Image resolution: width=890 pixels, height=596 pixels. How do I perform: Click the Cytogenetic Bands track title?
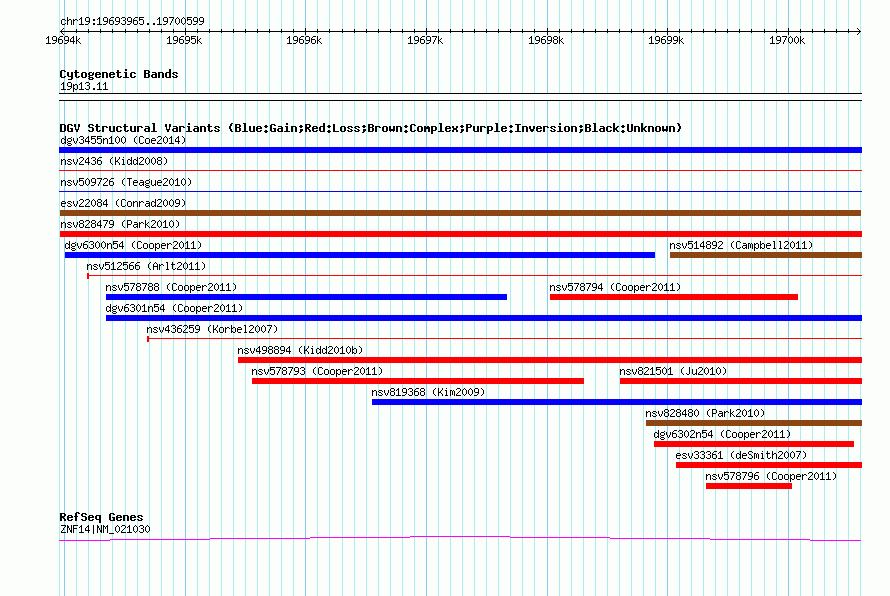point(119,74)
